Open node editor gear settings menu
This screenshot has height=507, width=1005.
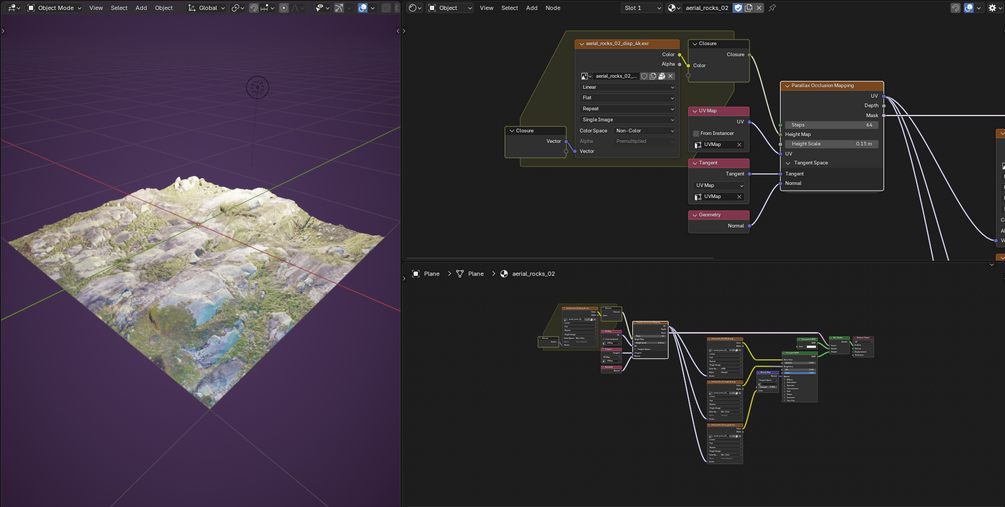click(997, 8)
